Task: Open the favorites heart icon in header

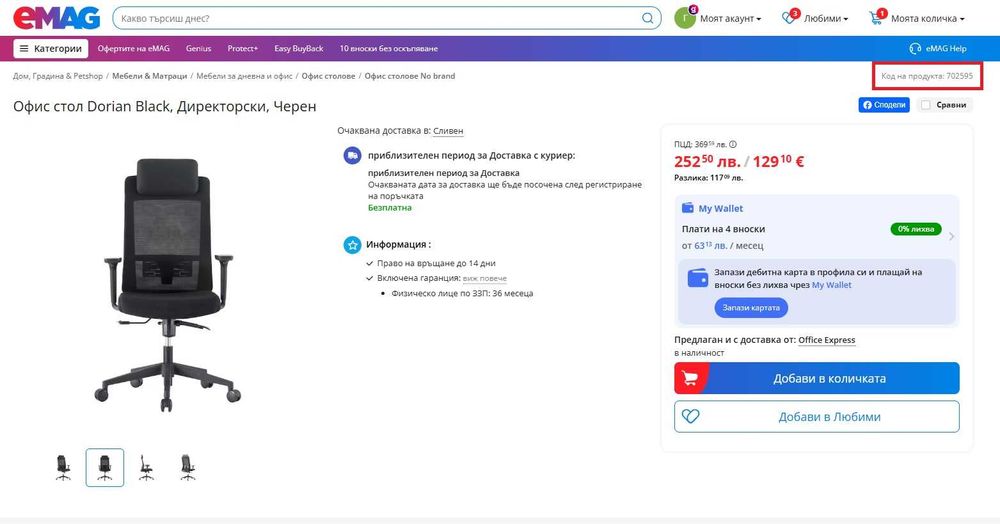Action: (789, 18)
